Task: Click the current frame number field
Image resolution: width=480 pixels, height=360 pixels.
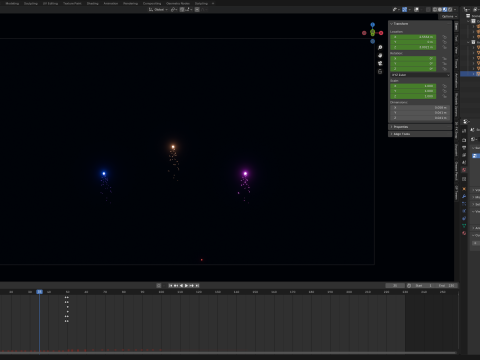Action: click(395, 286)
